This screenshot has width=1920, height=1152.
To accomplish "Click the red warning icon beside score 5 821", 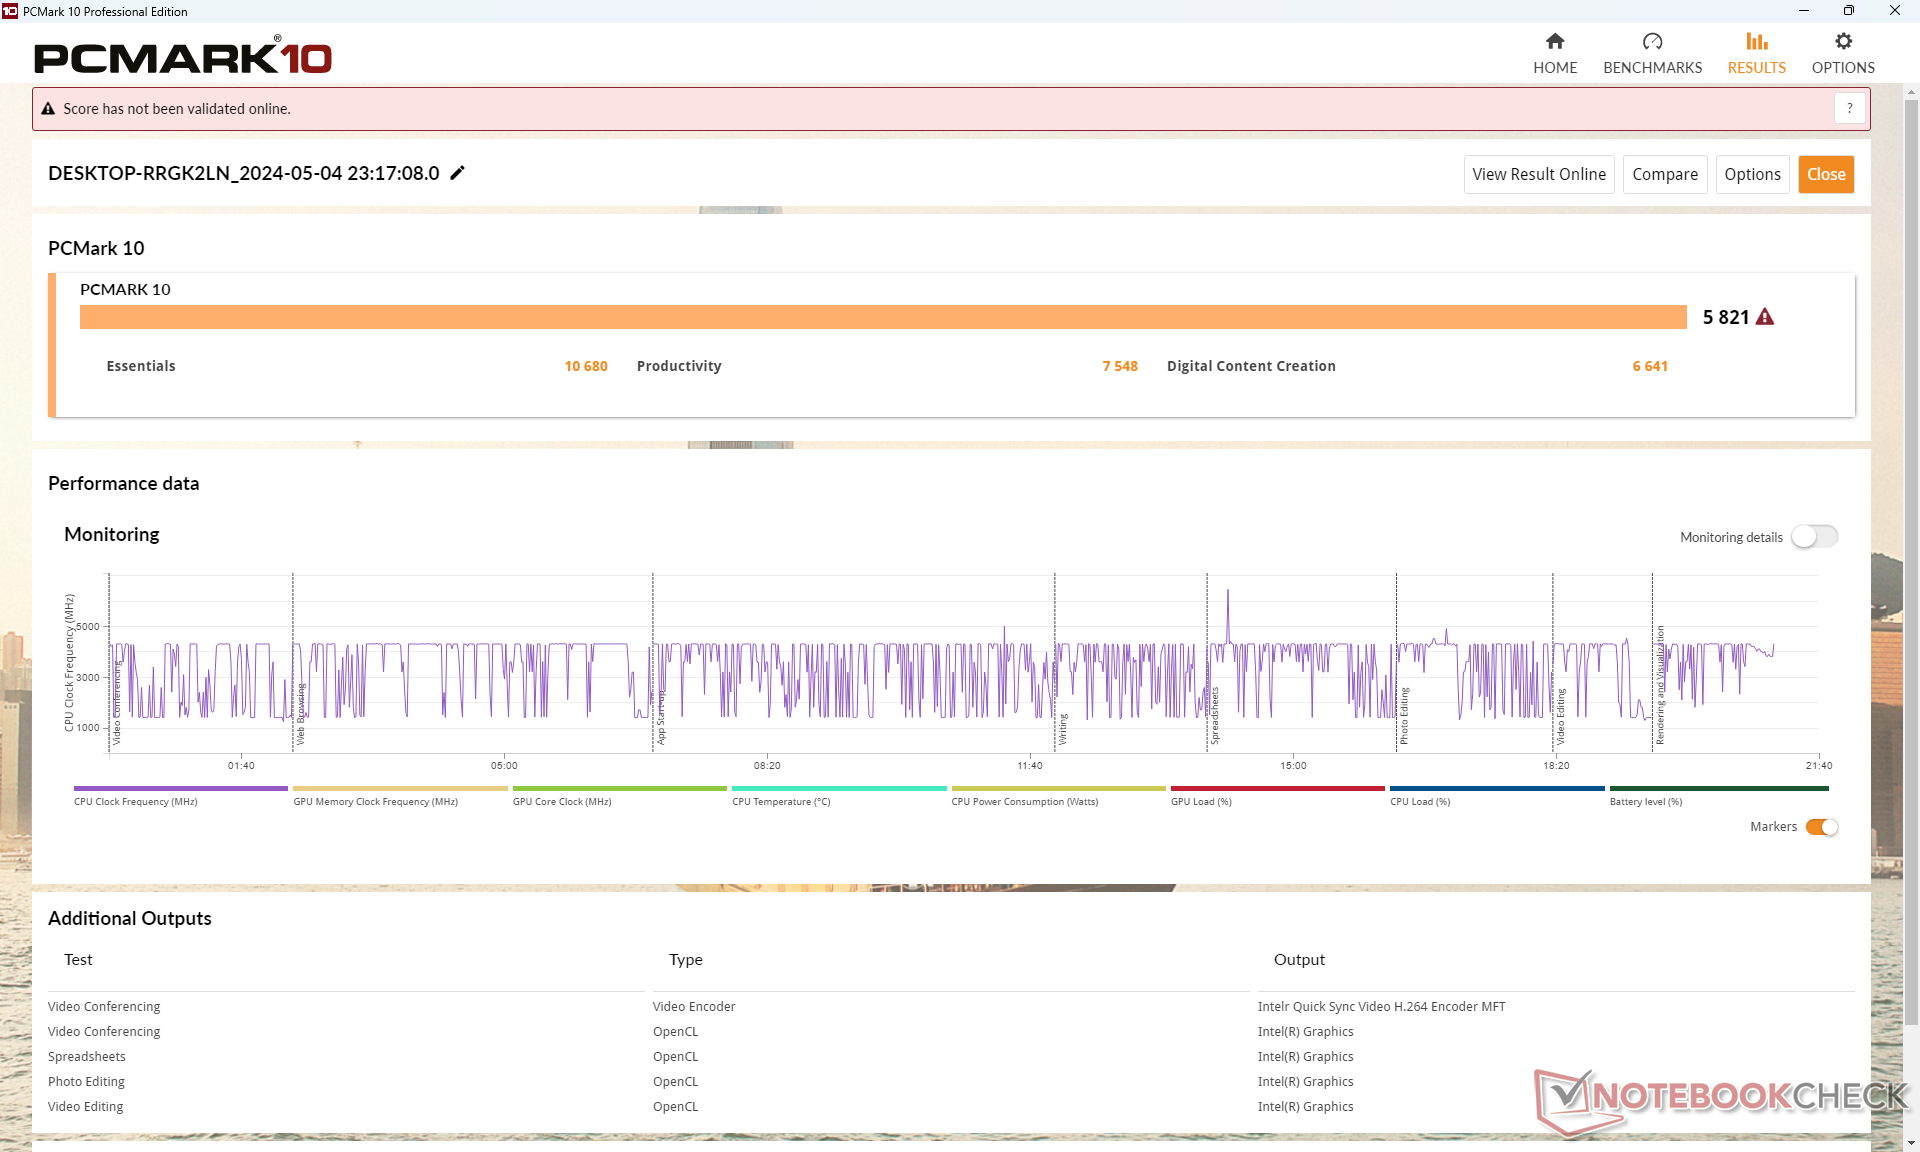I will [x=1765, y=317].
